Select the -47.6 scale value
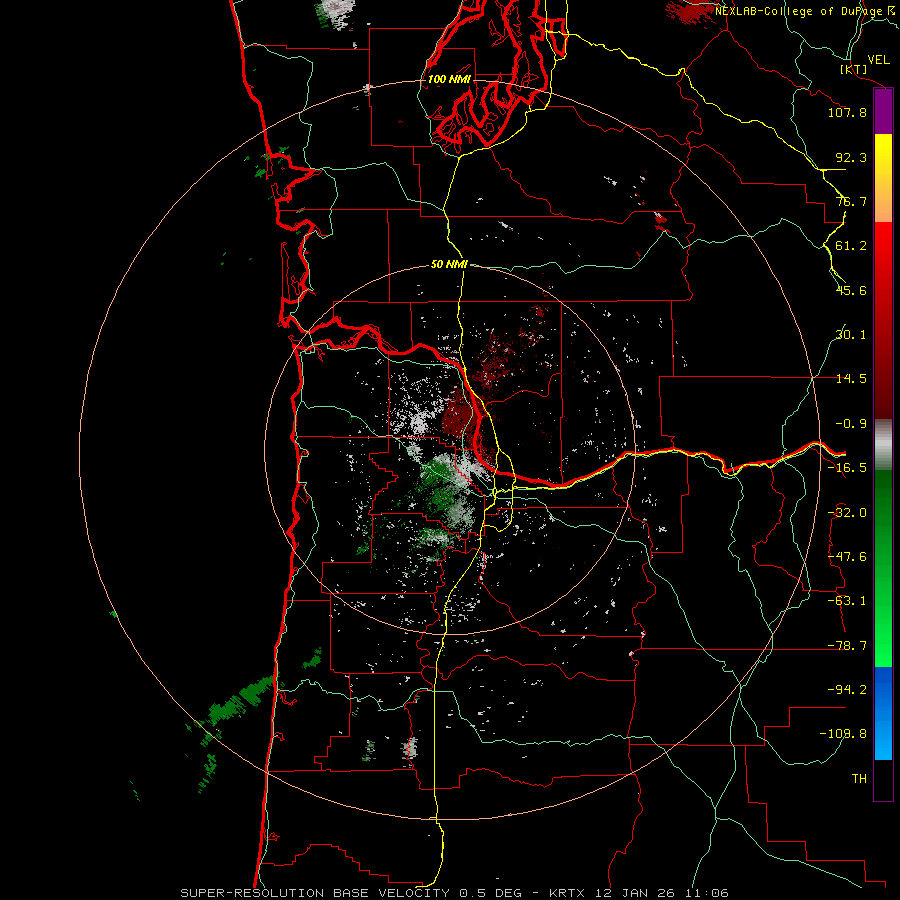The image size is (900, 900). [847, 557]
